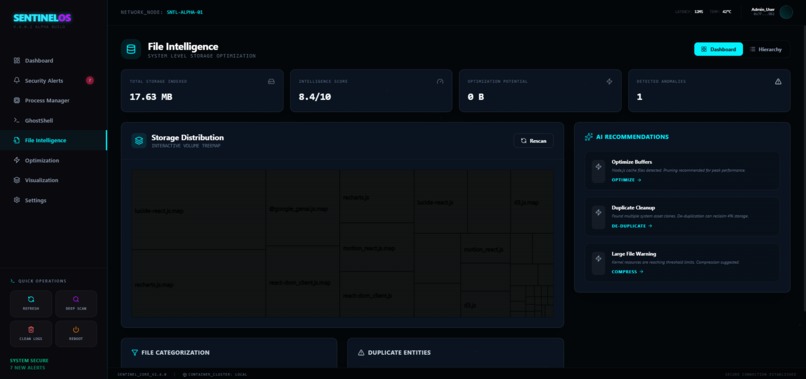This screenshot has width=806, height=379.
Task: Click the SENTINELOS logo
Action: (x=42, y=18)
